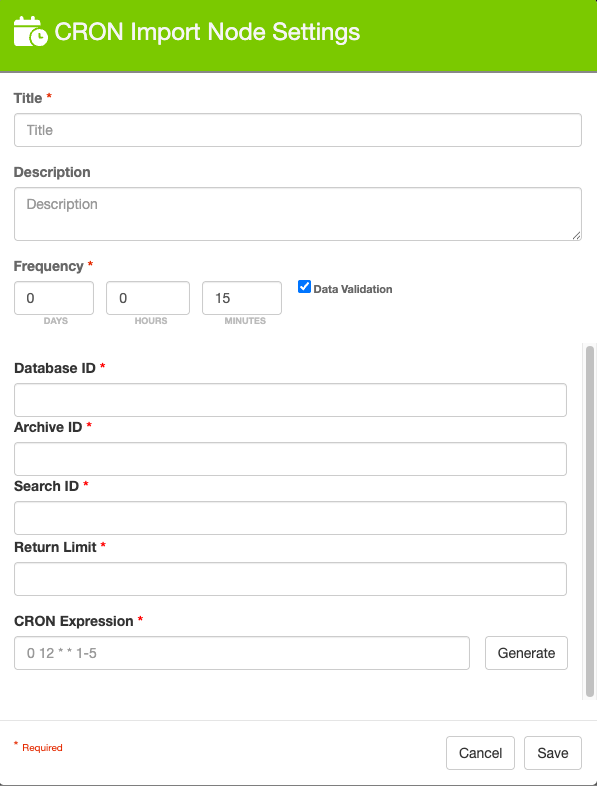Viewport: 597px width, 786px height.
Task: Select the Hours frequency field
Action: tap(148, 298)
